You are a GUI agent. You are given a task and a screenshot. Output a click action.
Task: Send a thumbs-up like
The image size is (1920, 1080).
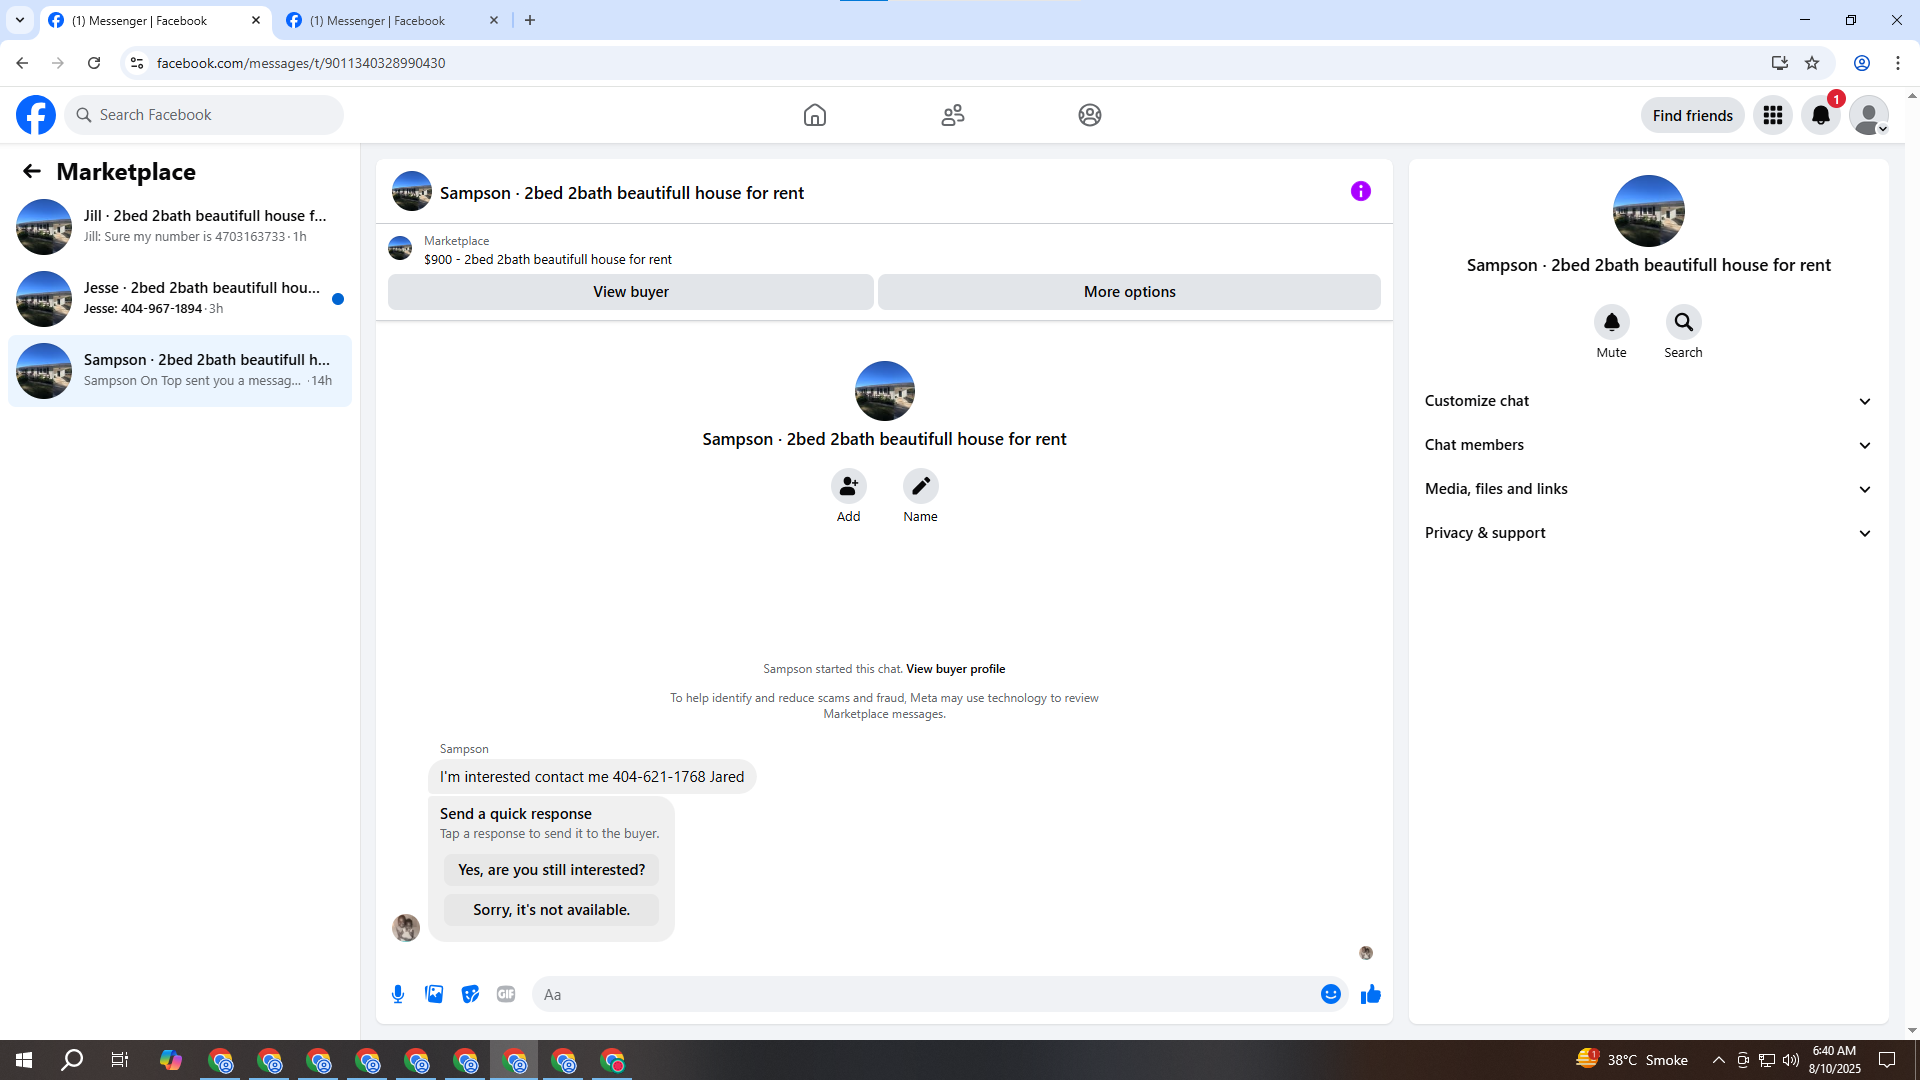point(1371,994)
